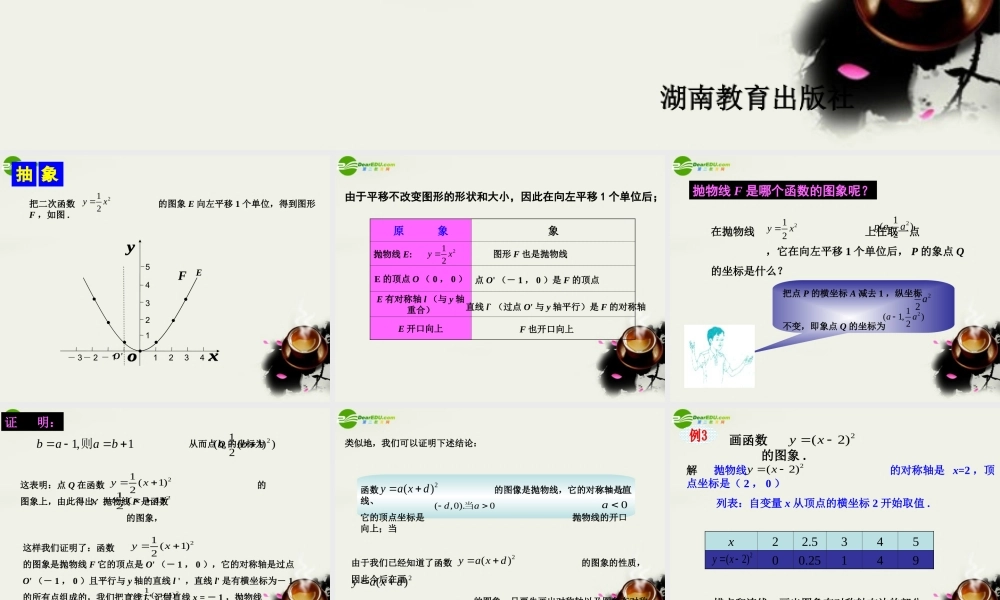Click the blue 象 box on the first slide

point(50,174)
